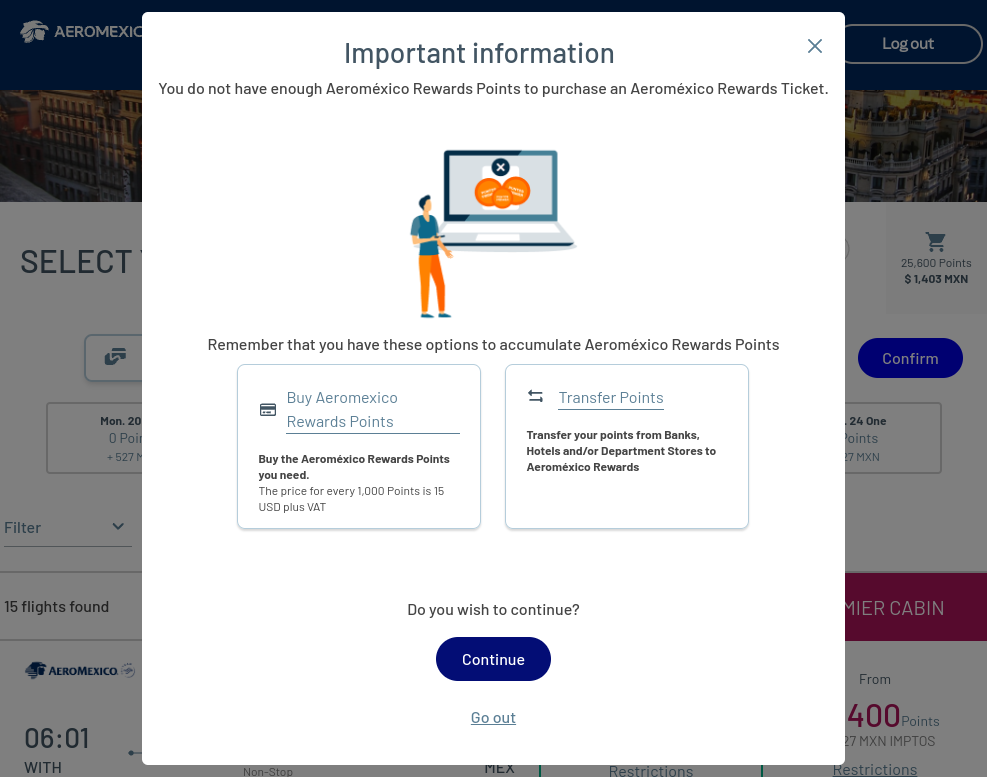The image size is (987, 777).
Task: Select the Mon. 20 date card
Action: click(94, 438)
